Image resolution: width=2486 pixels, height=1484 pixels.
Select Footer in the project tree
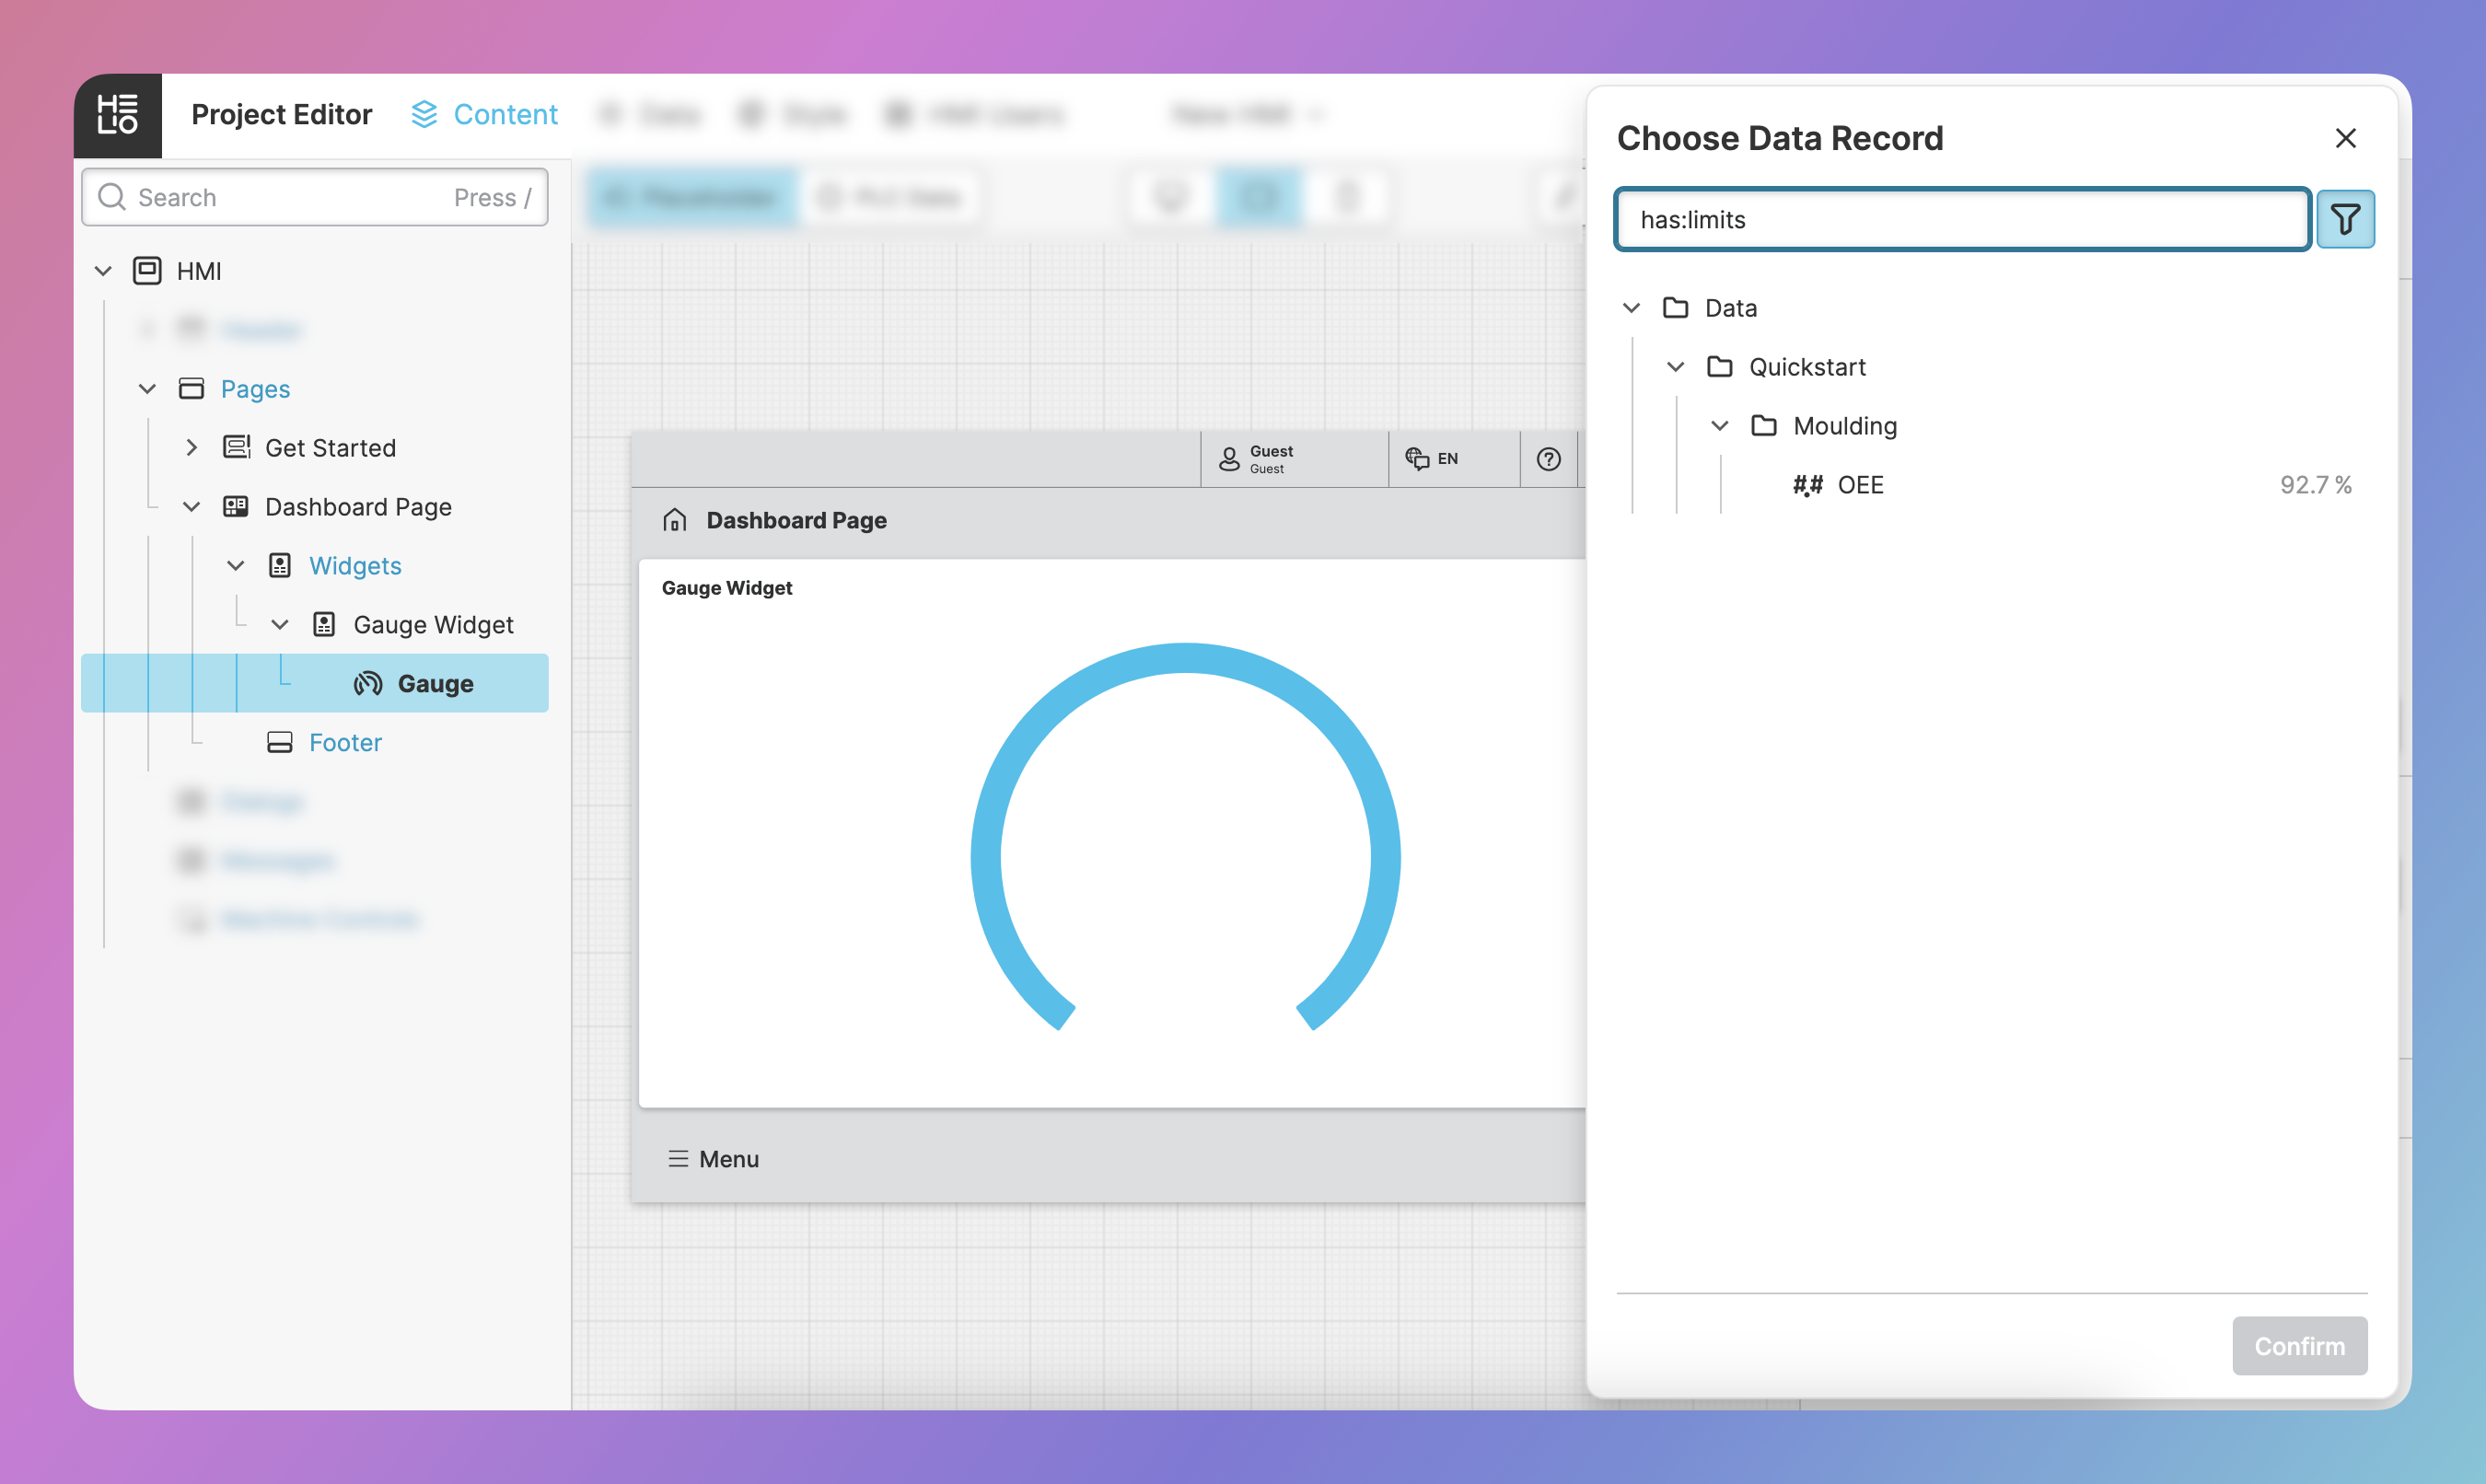(345, 743)
